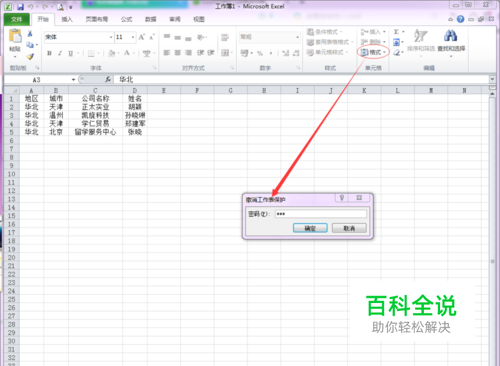Screen dimensions: 500x366
Task: Switch to the 审阅 review tab
Action: [175, 19]
